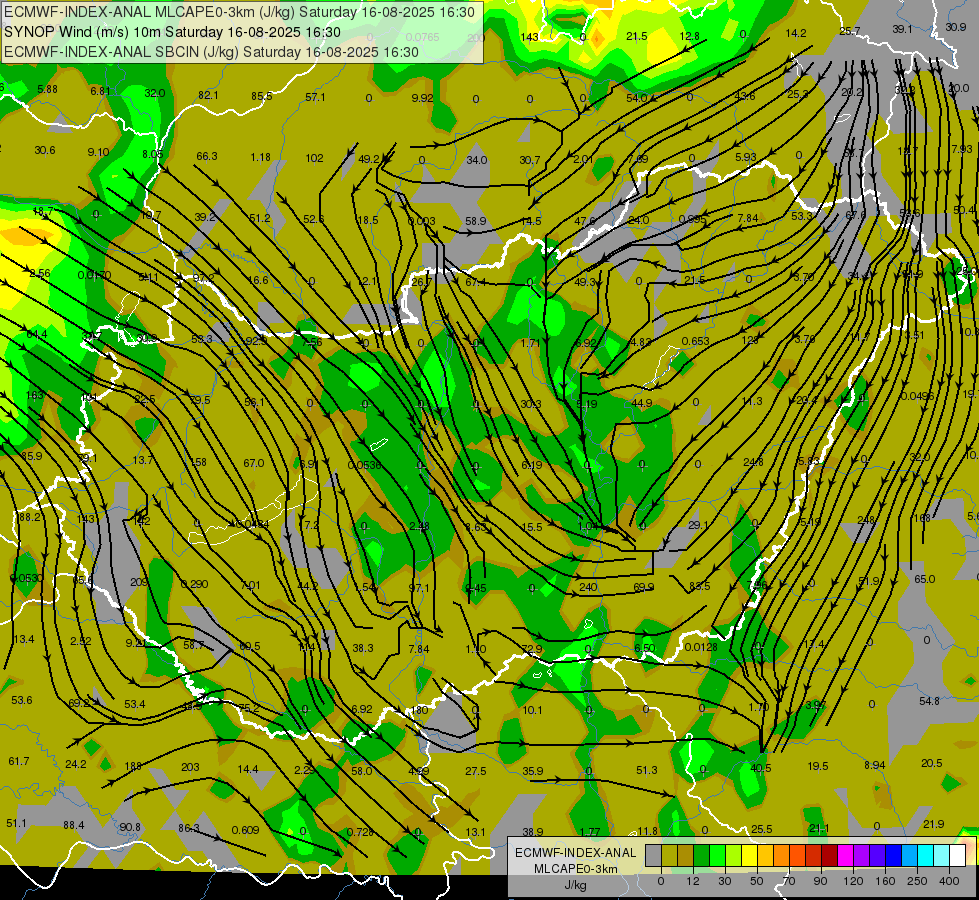Click the map value '27.5'
The image size is (979, 900).
476,771
